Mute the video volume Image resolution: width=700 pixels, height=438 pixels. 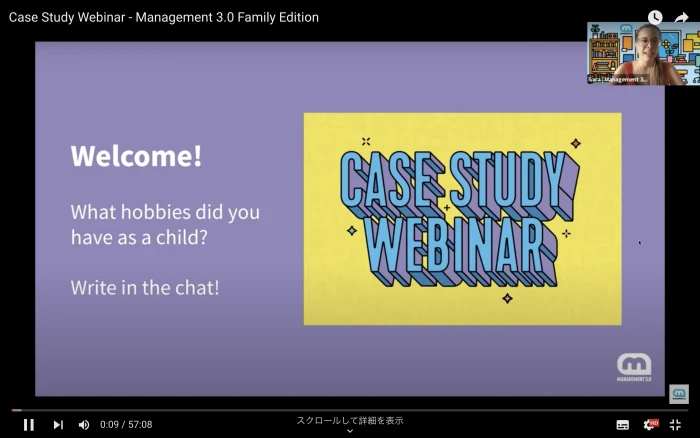[x=84, y=424]
